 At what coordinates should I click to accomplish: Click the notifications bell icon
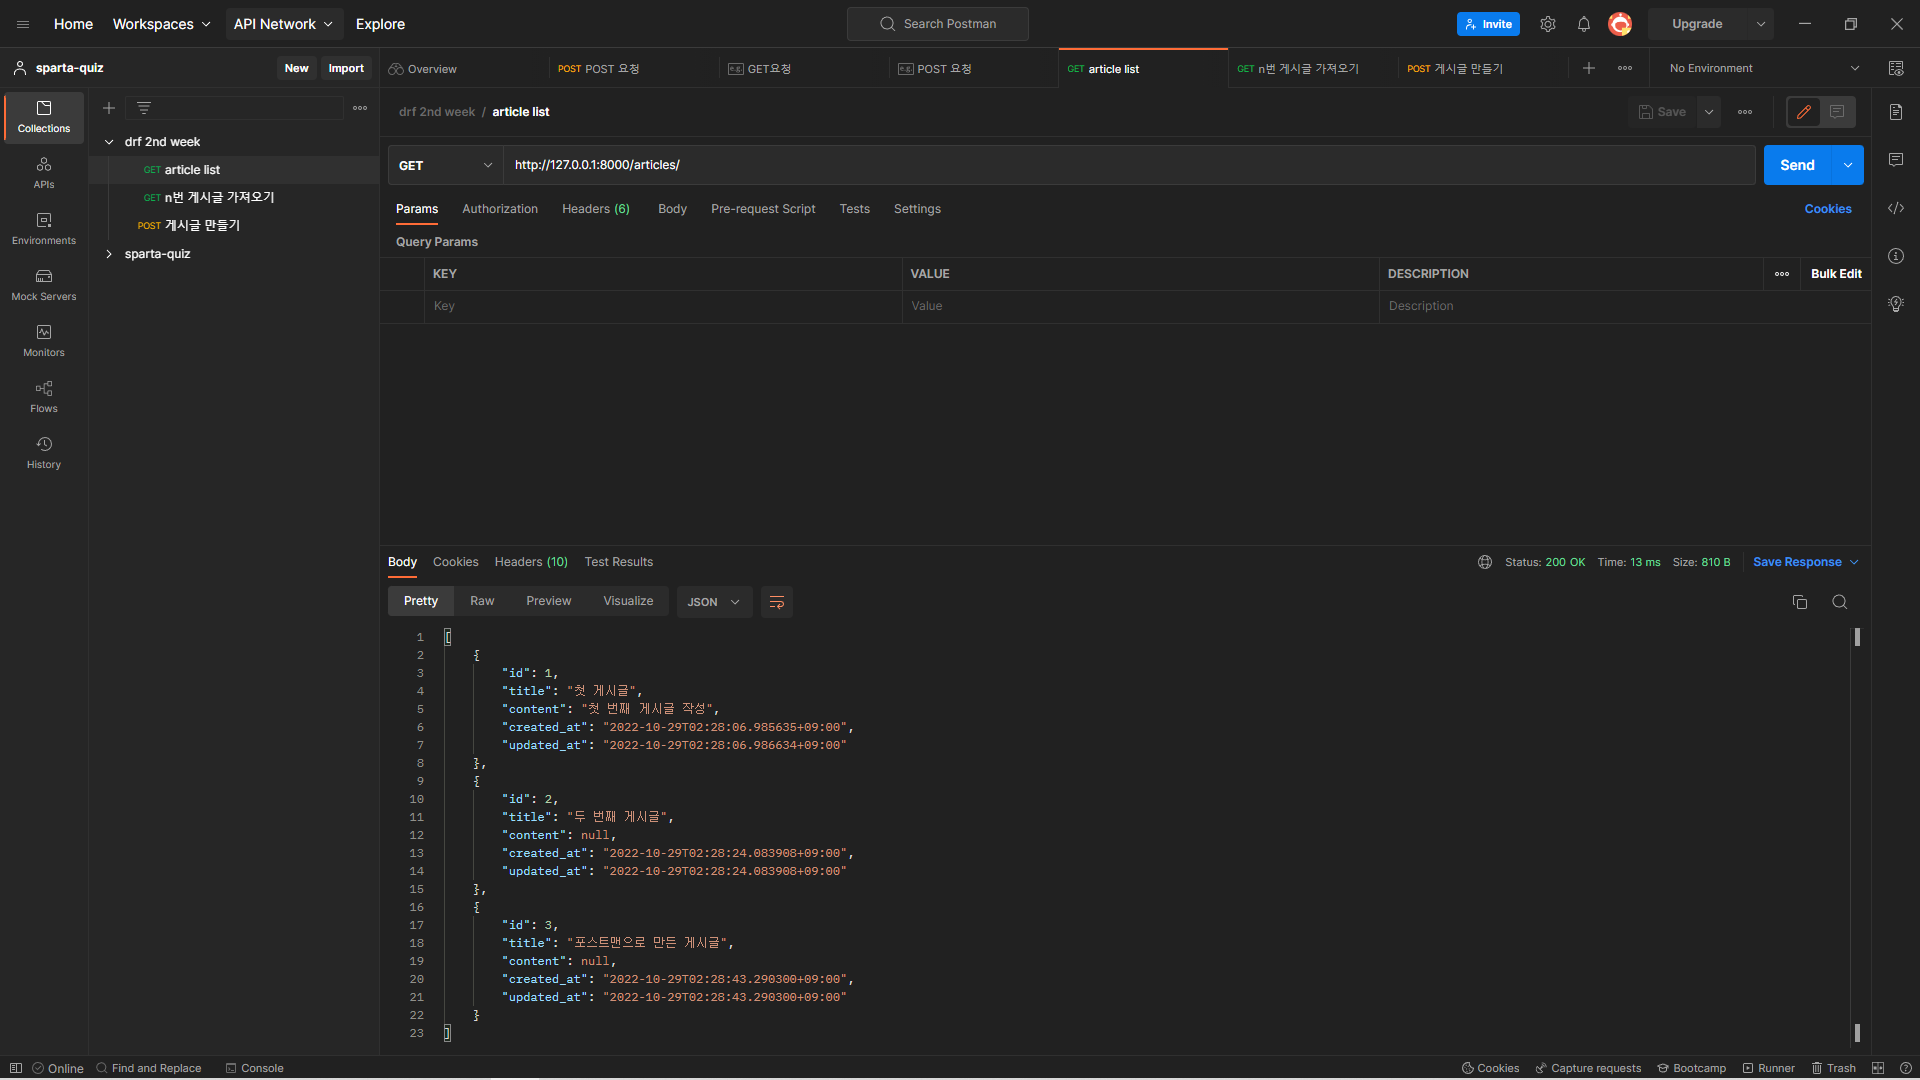pos(1584,24)
